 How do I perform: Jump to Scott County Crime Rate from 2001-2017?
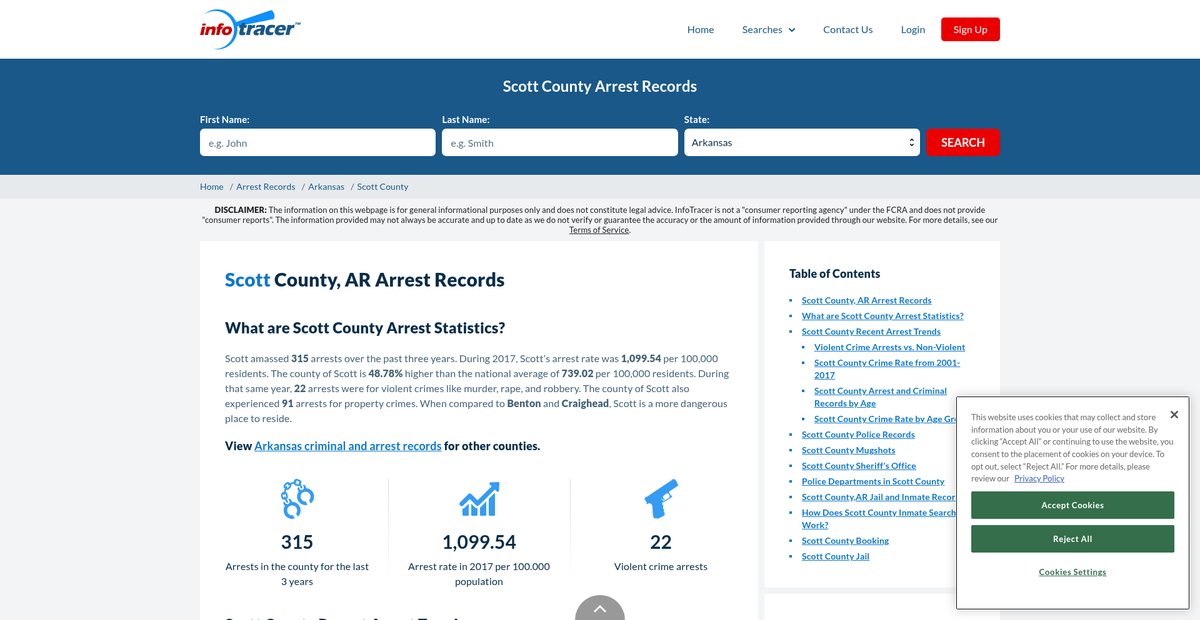tap(887, 368)
